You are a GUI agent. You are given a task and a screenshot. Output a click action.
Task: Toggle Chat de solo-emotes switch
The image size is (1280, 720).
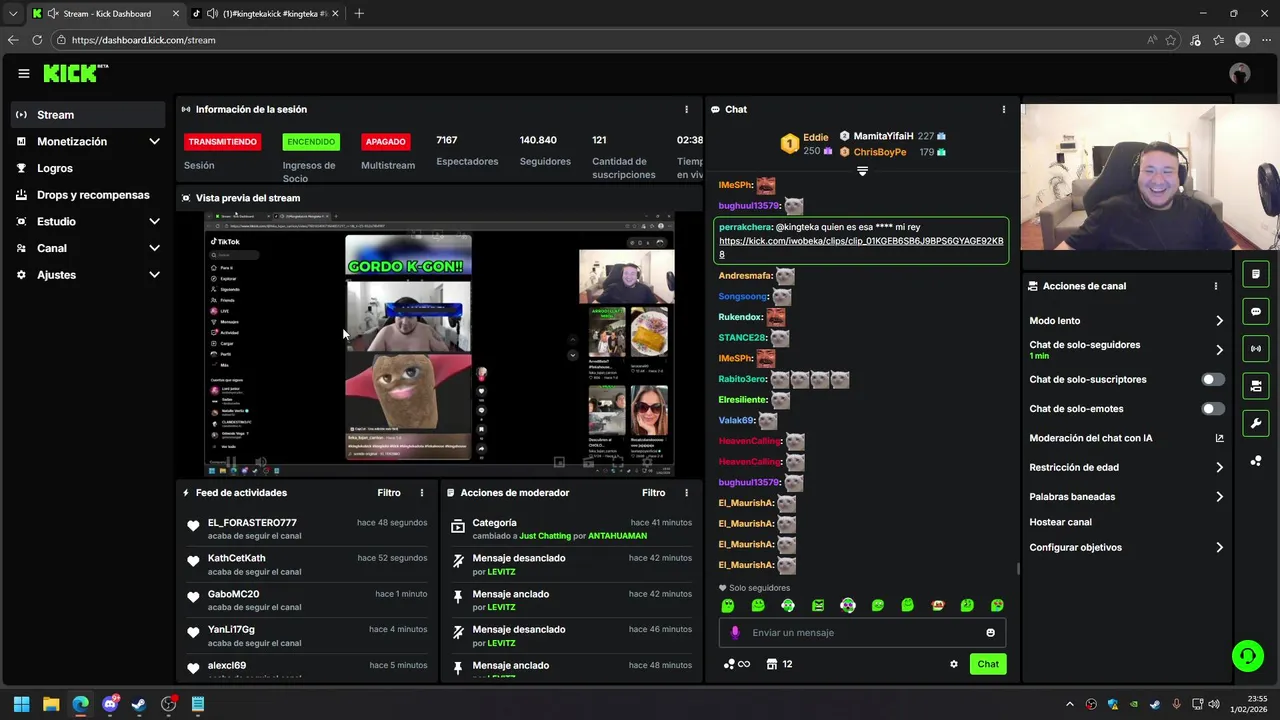pos(1213,408)
